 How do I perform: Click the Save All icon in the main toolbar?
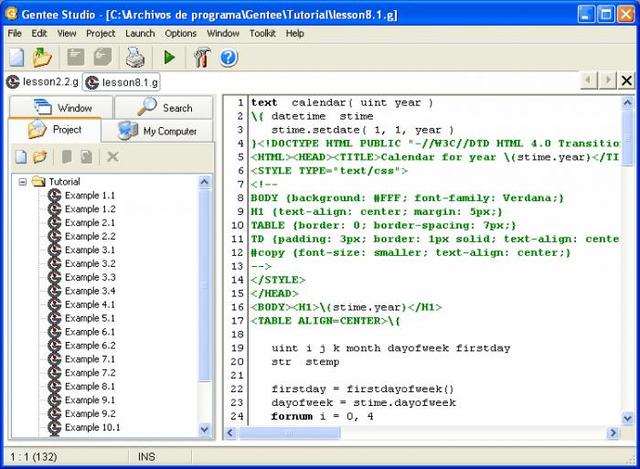click(102, 57)
